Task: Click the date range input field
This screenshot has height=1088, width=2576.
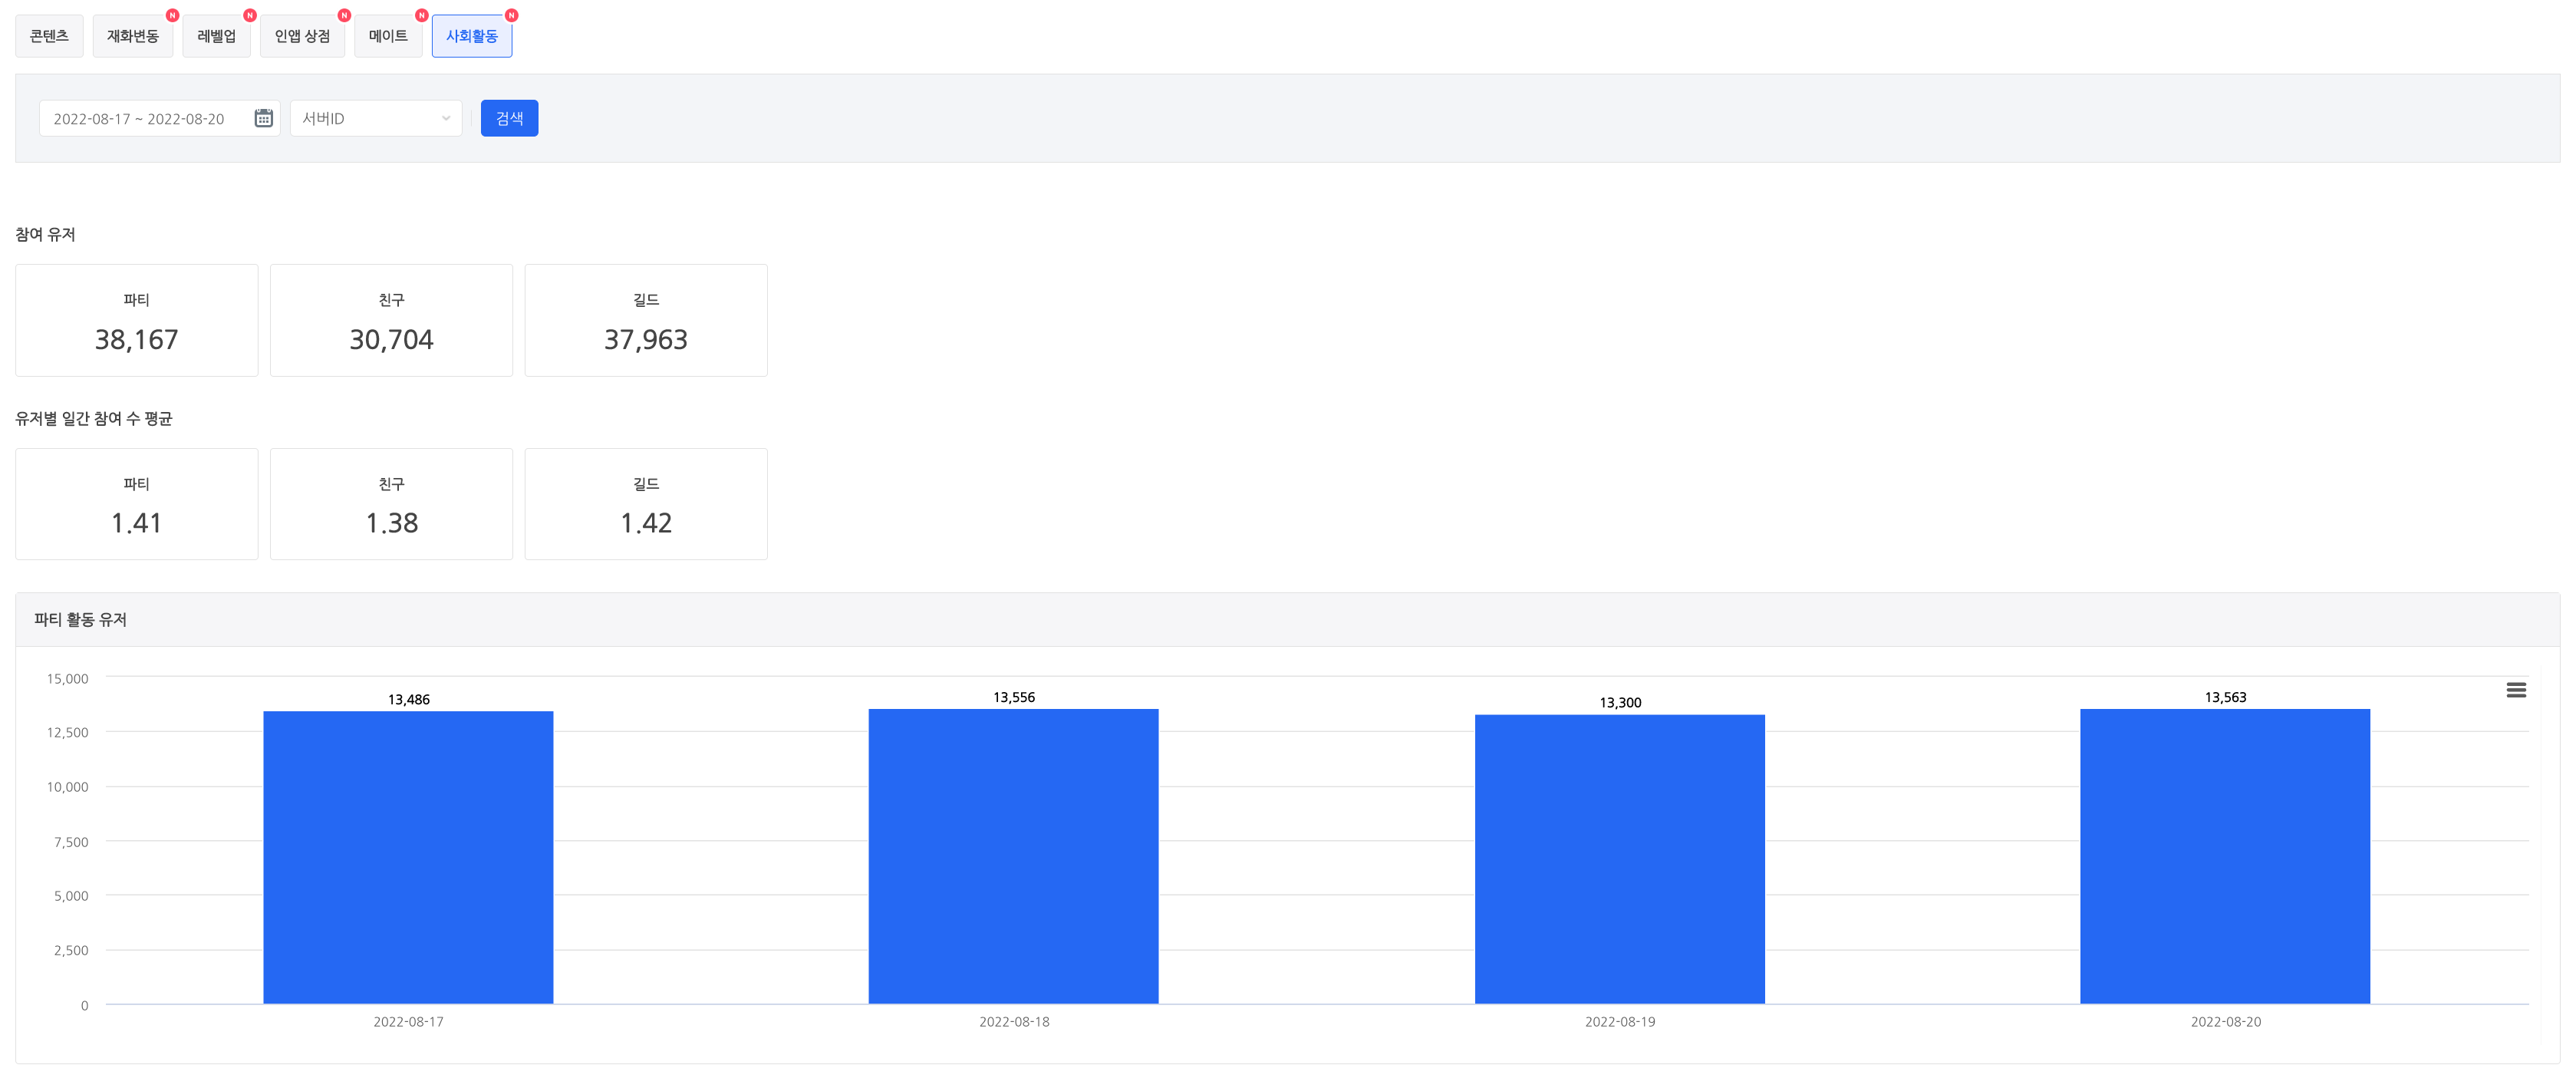Action: click(x=159, y=118)
